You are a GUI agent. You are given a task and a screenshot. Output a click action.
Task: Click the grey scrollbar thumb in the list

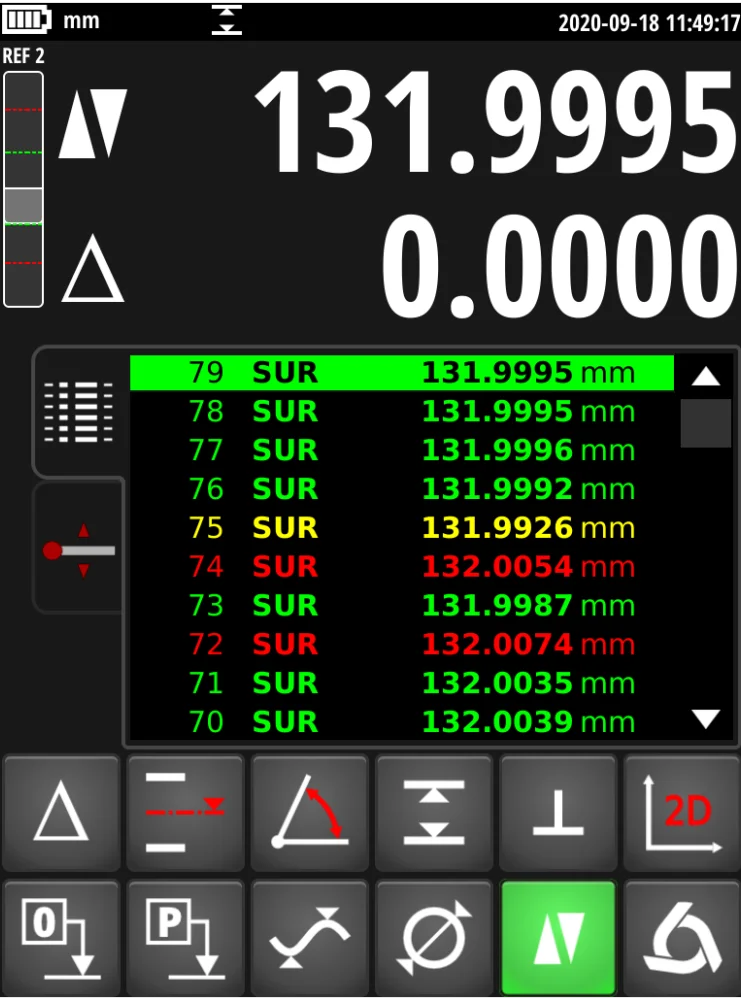click(x=705, y=423)
